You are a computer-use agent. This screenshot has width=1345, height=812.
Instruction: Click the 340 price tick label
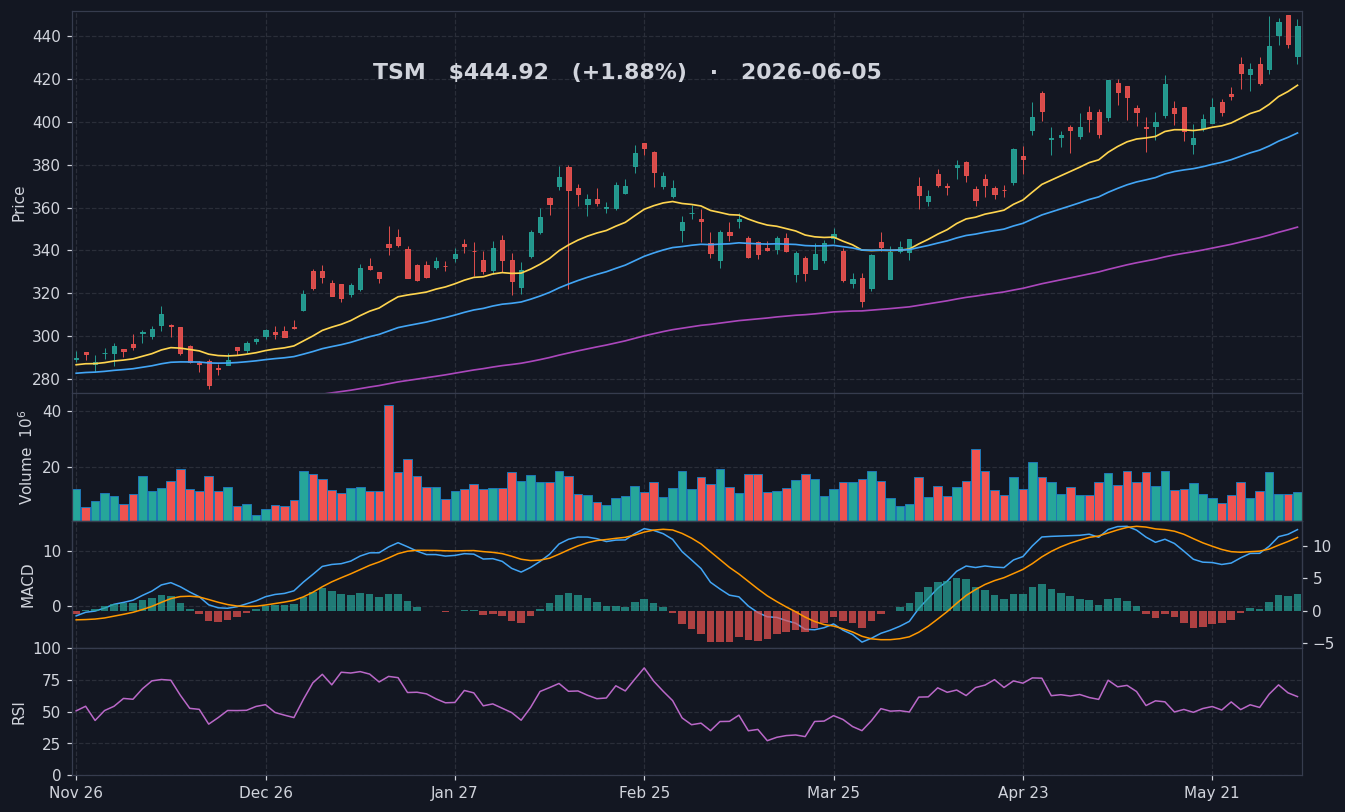tap(47, 251)
